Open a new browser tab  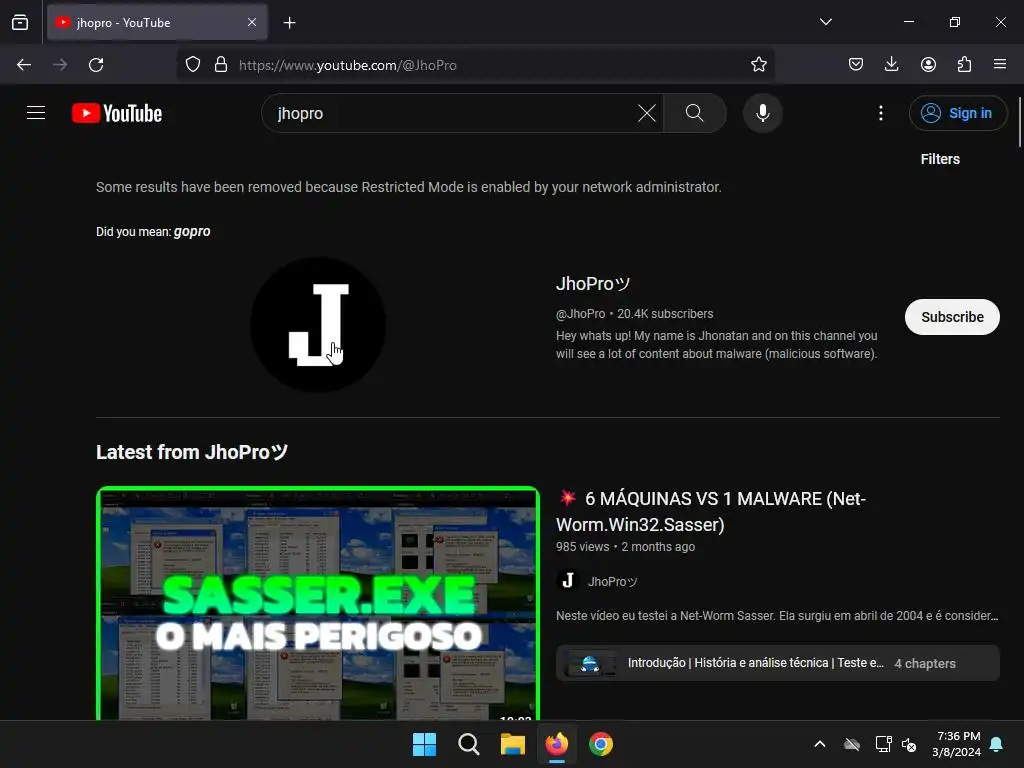pyautogui.click(x=289, y=23)
